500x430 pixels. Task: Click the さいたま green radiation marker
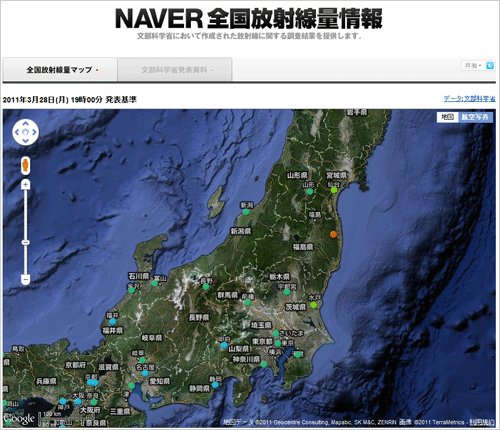[x=276, y=333]
